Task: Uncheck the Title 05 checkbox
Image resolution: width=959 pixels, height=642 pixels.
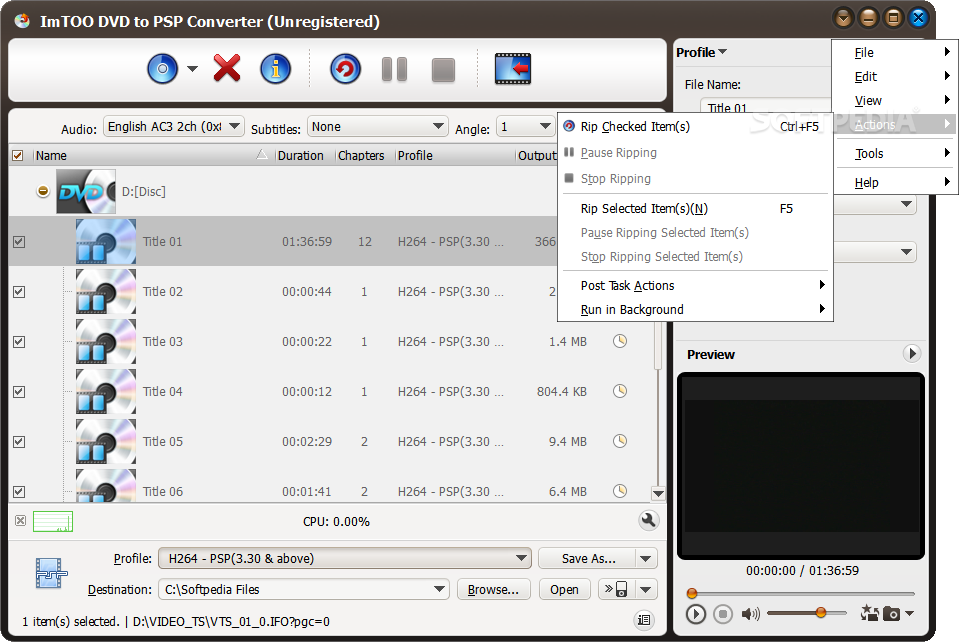Action: pyautogui.click(x=19, y=442)
